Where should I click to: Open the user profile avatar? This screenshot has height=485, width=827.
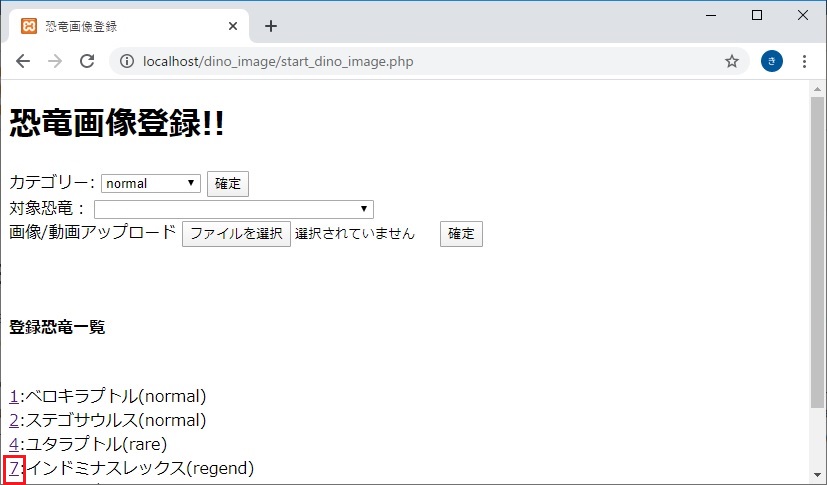pyautogui.click(x=771, y=61)
